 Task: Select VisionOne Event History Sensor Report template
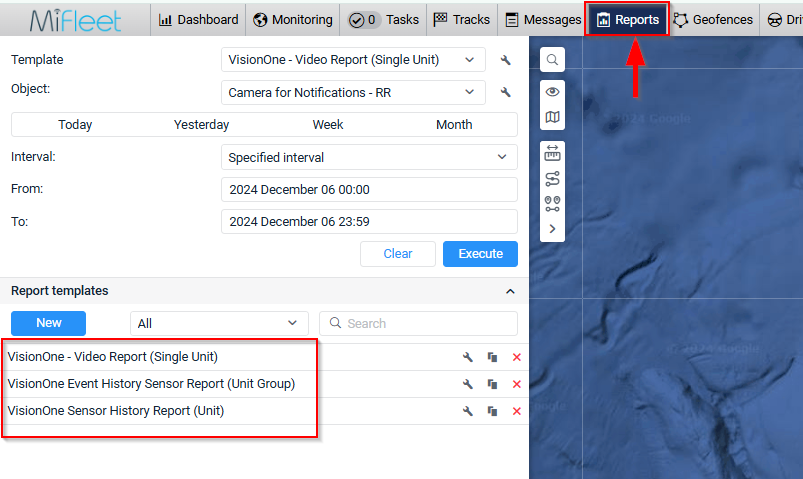point(151,384)
